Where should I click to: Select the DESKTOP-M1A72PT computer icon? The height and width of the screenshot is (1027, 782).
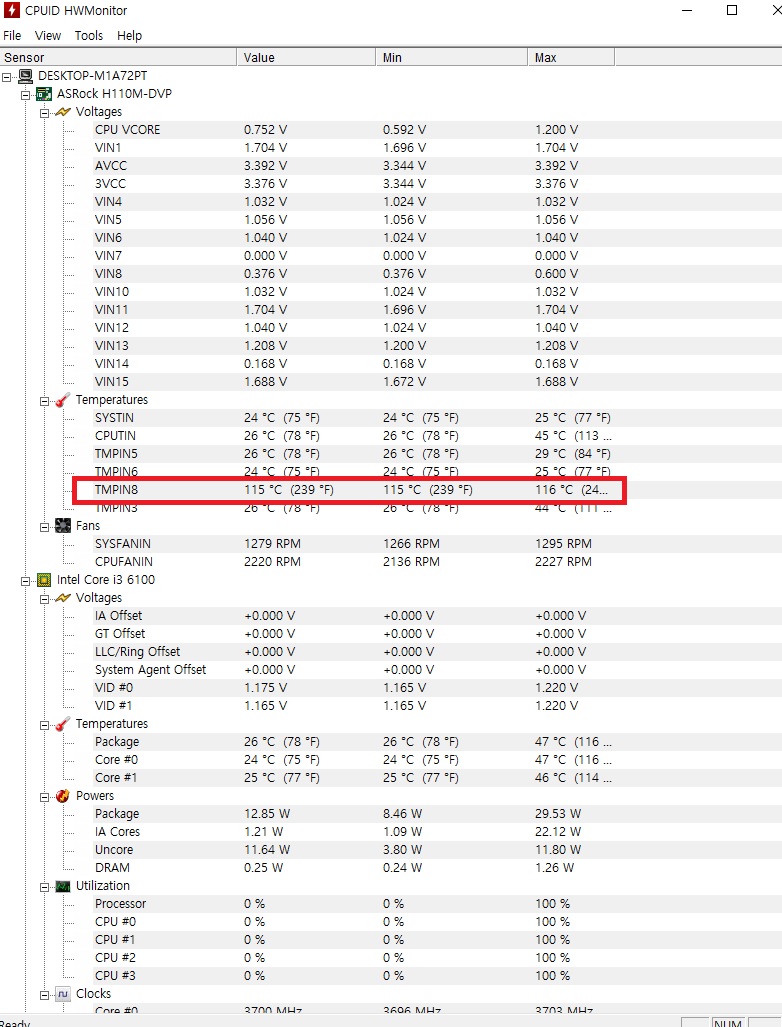click(26, 76)
